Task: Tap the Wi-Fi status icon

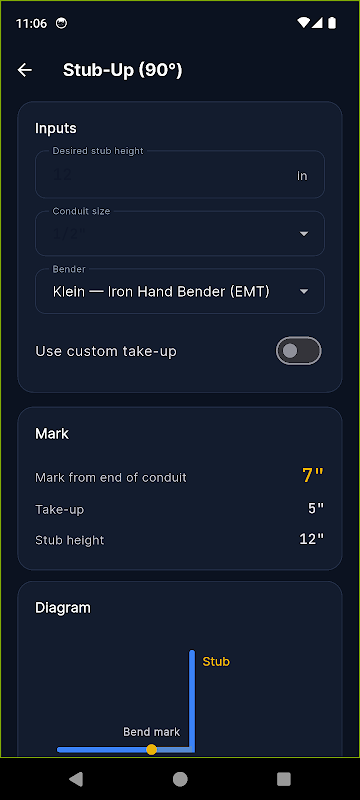Action: [x=304, y=23]
